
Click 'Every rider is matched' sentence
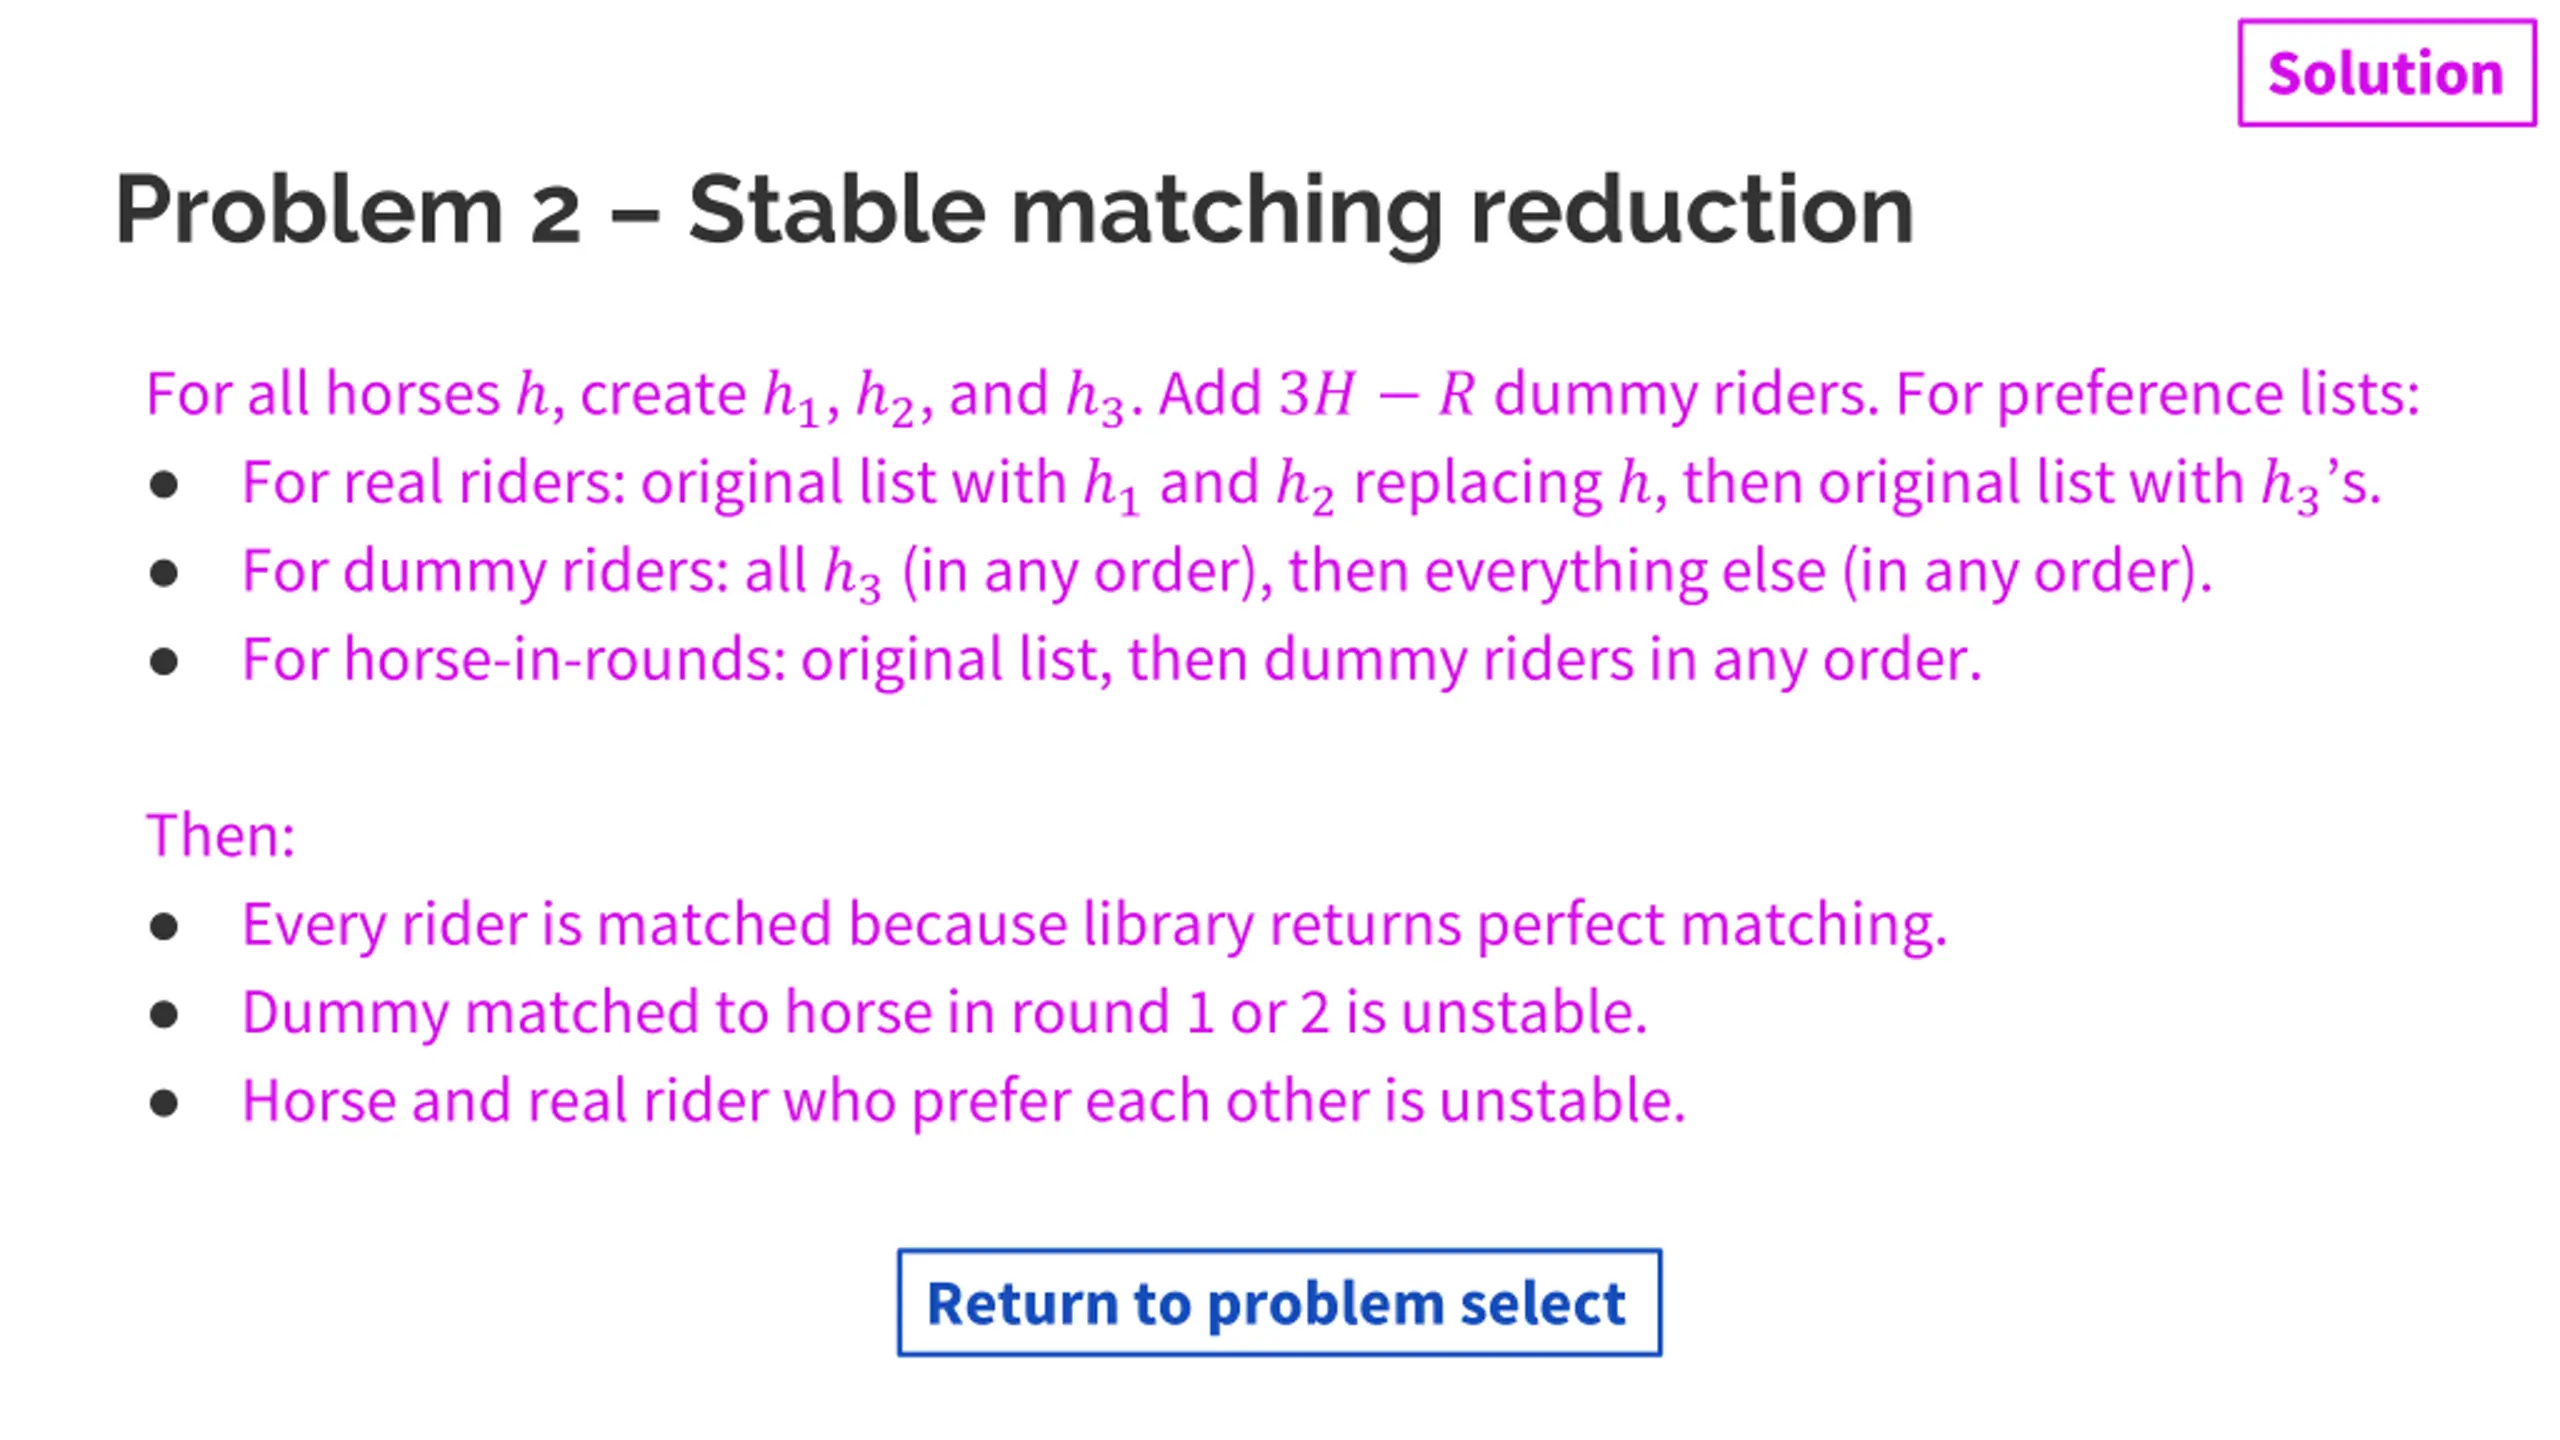point(1095,925)
